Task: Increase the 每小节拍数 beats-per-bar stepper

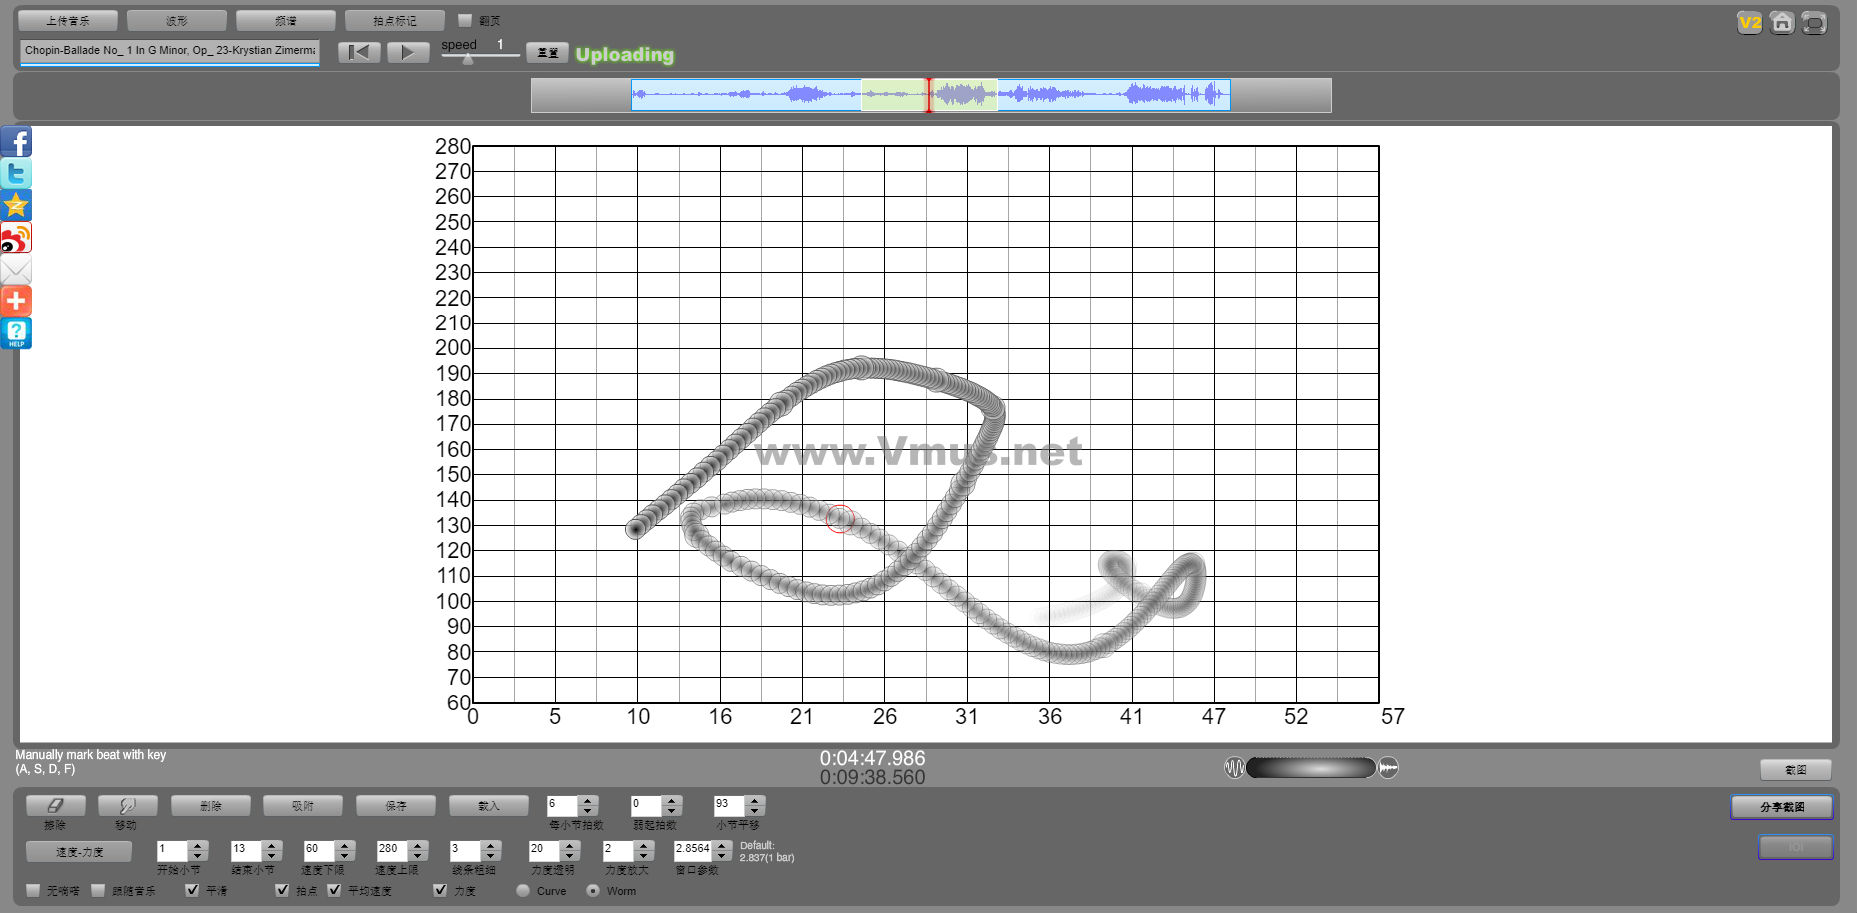Action: (x=588, y=800)
